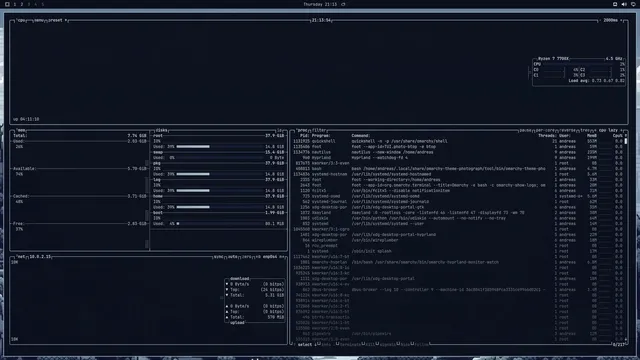
Task: Switch the btop preset option
Action: click(56, 20)
